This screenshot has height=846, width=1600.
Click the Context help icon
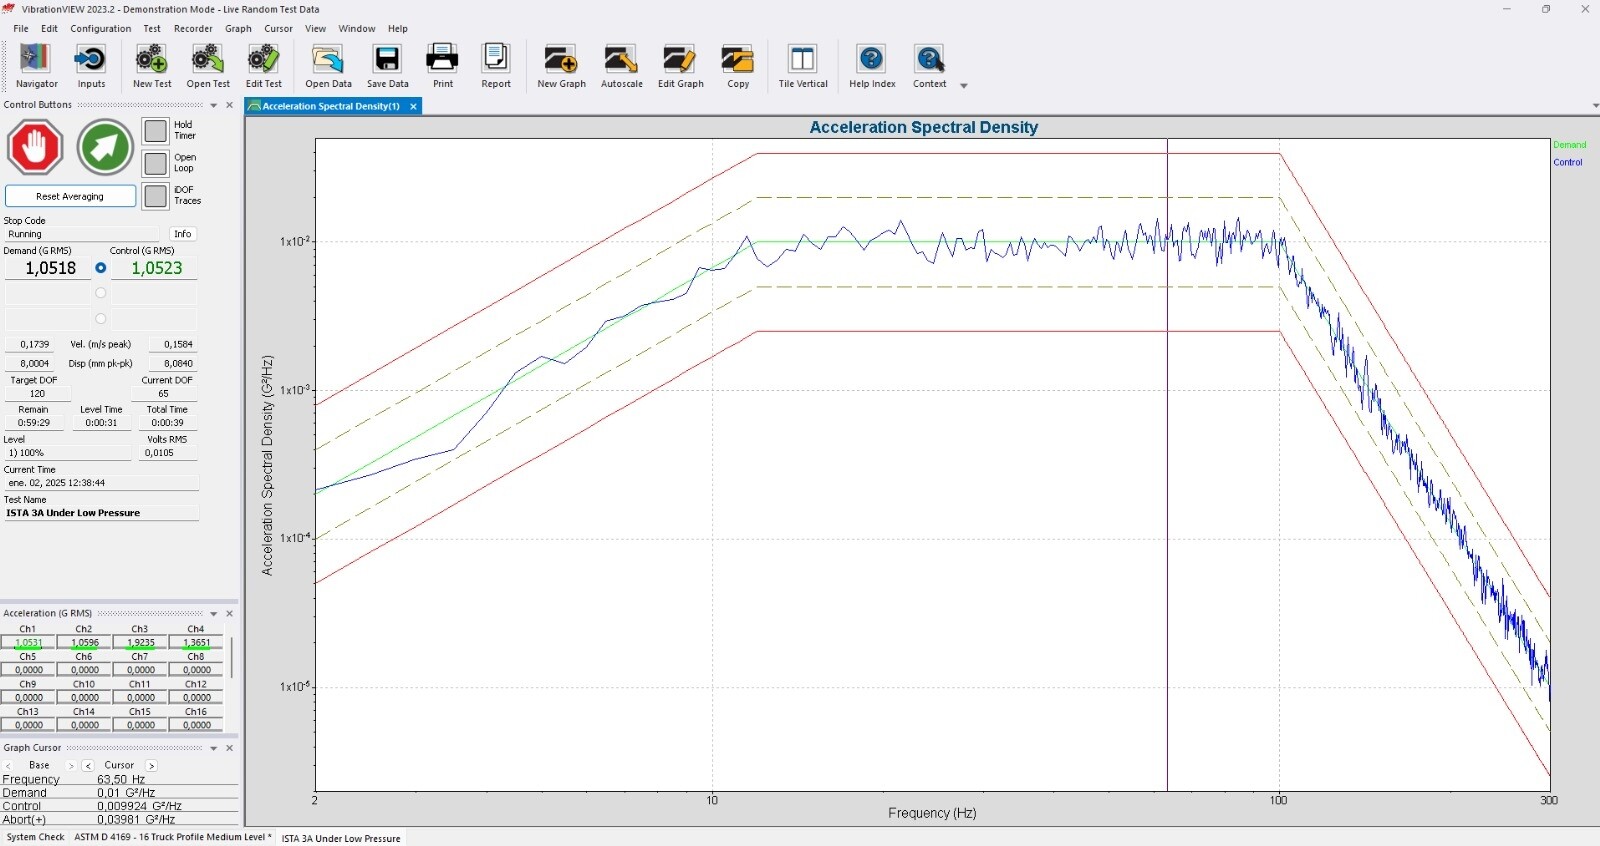929,67
